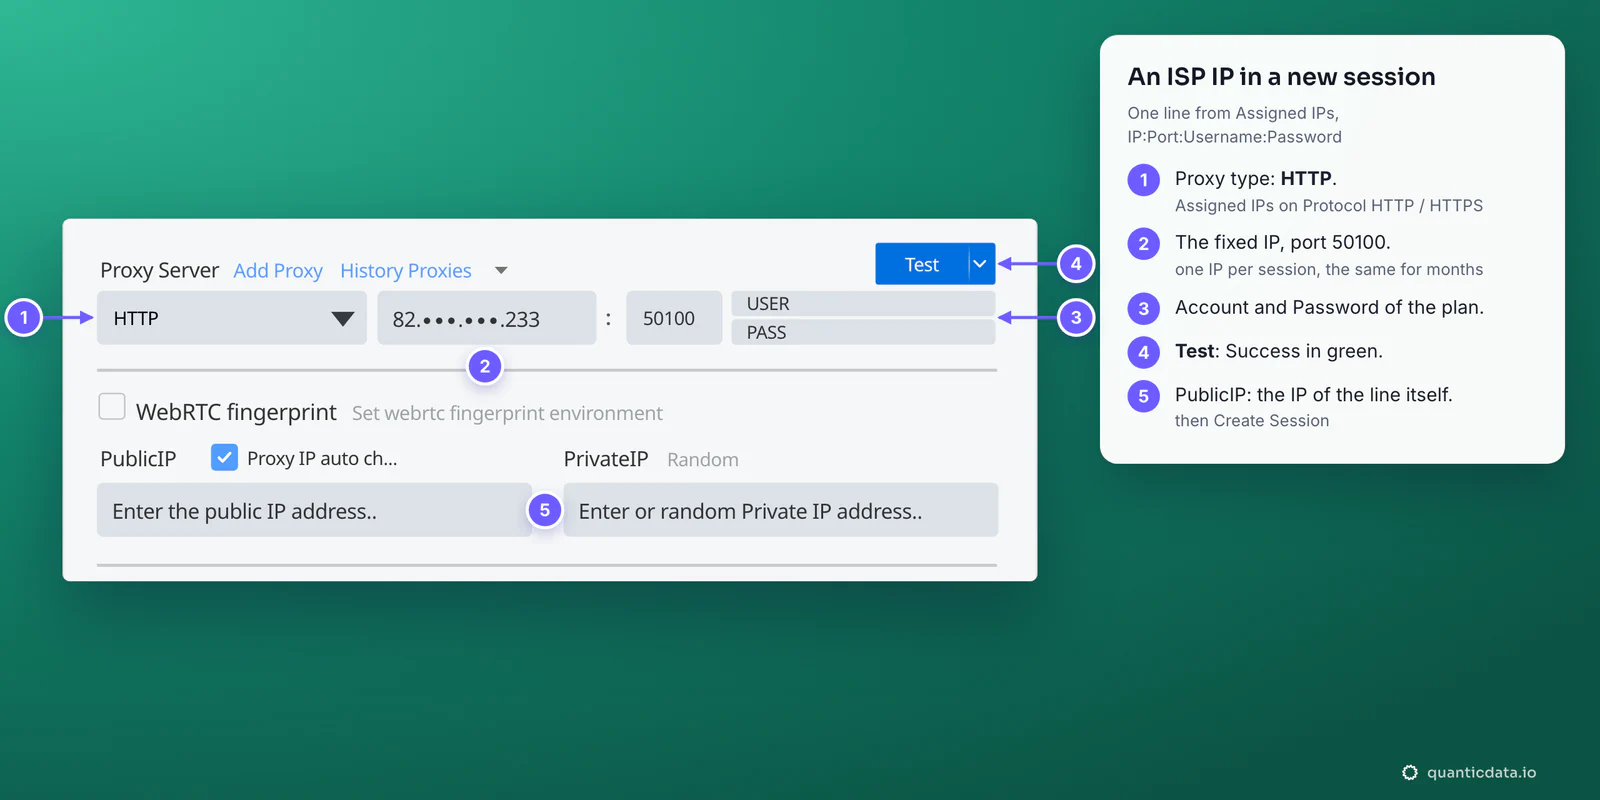Click the 'PrivateIP' label
1600x800 pixels.
point(606,459)
